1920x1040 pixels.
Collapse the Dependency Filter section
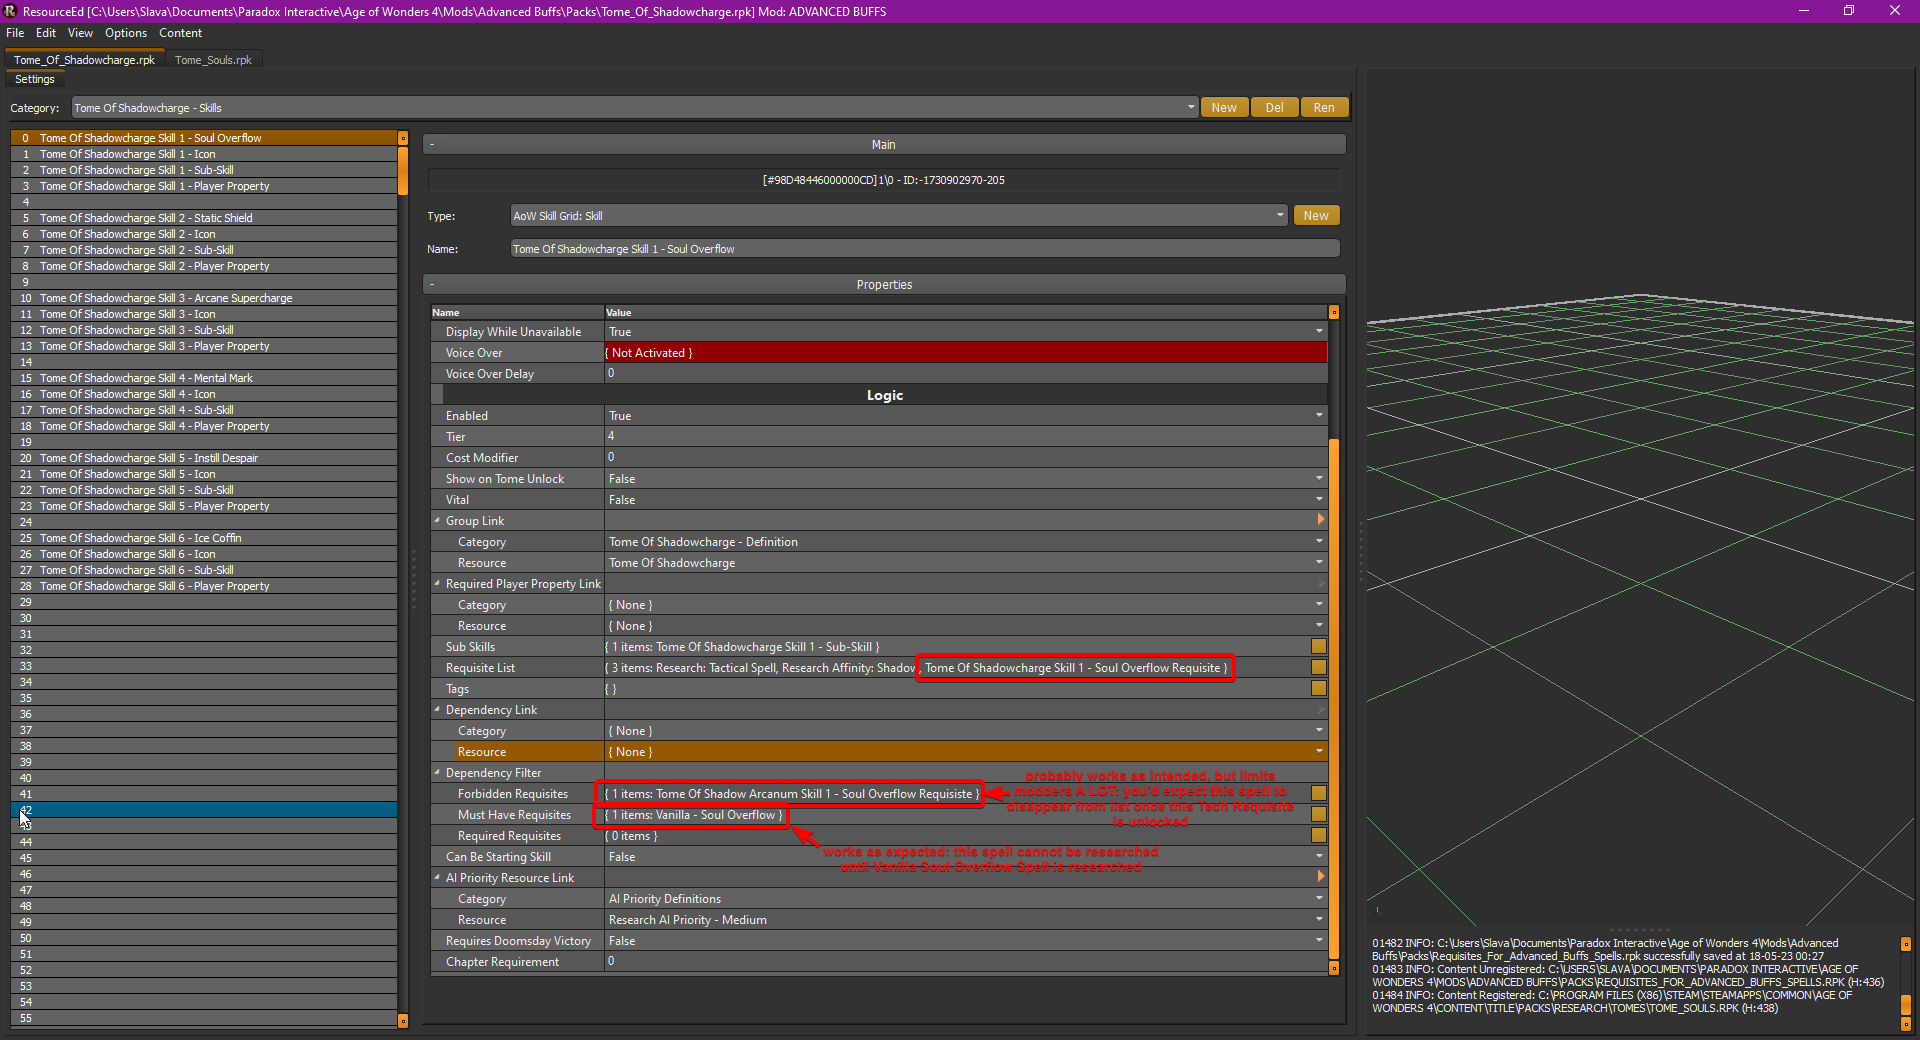pos(437,772)
